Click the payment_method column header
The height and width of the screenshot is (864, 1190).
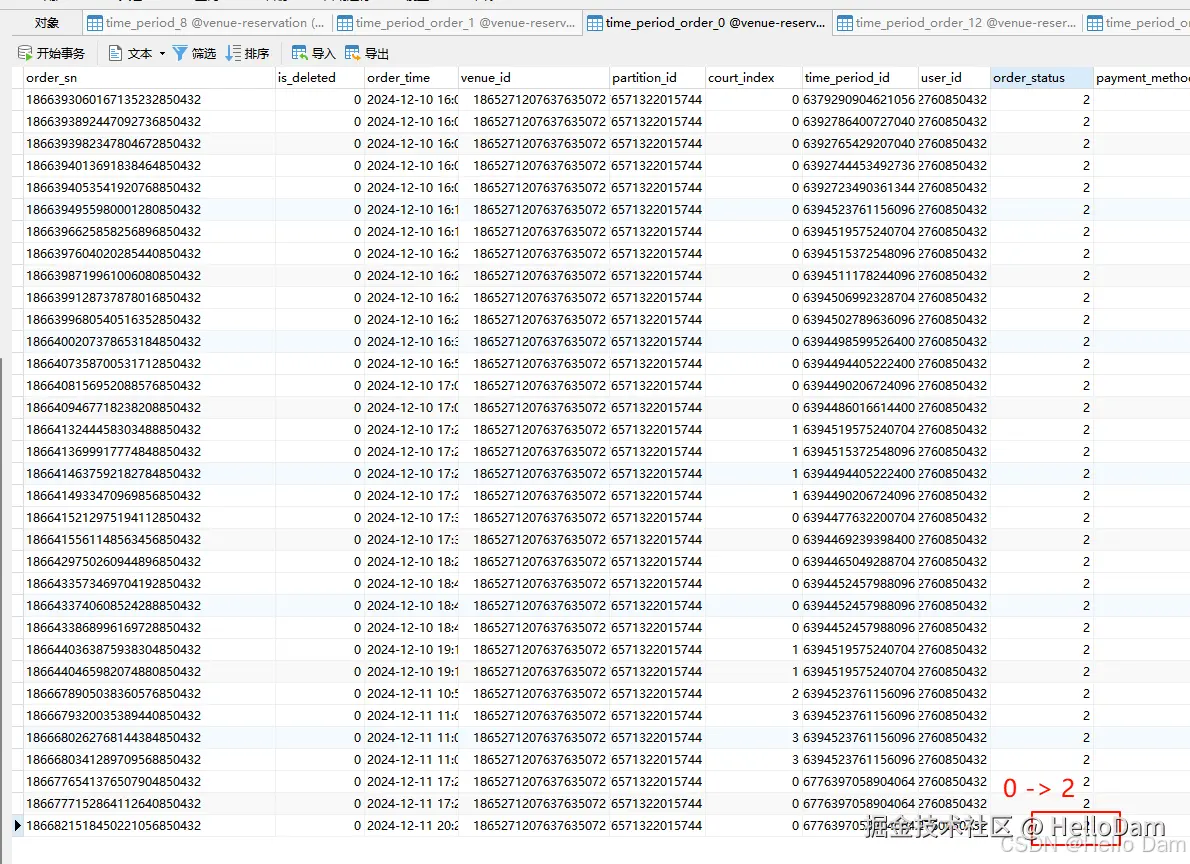coord(1141,77)
